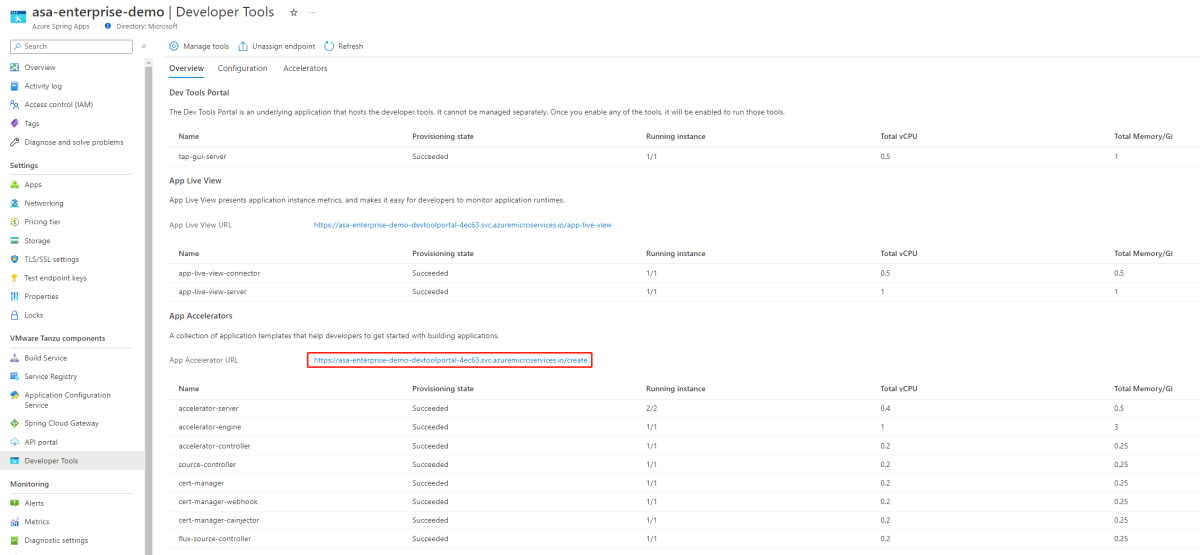Image resolution: width=1200 pixels, height=555 pixels.
Task: Click the cert-manager-cainjector row name
Action: click(x=217, y=520)
